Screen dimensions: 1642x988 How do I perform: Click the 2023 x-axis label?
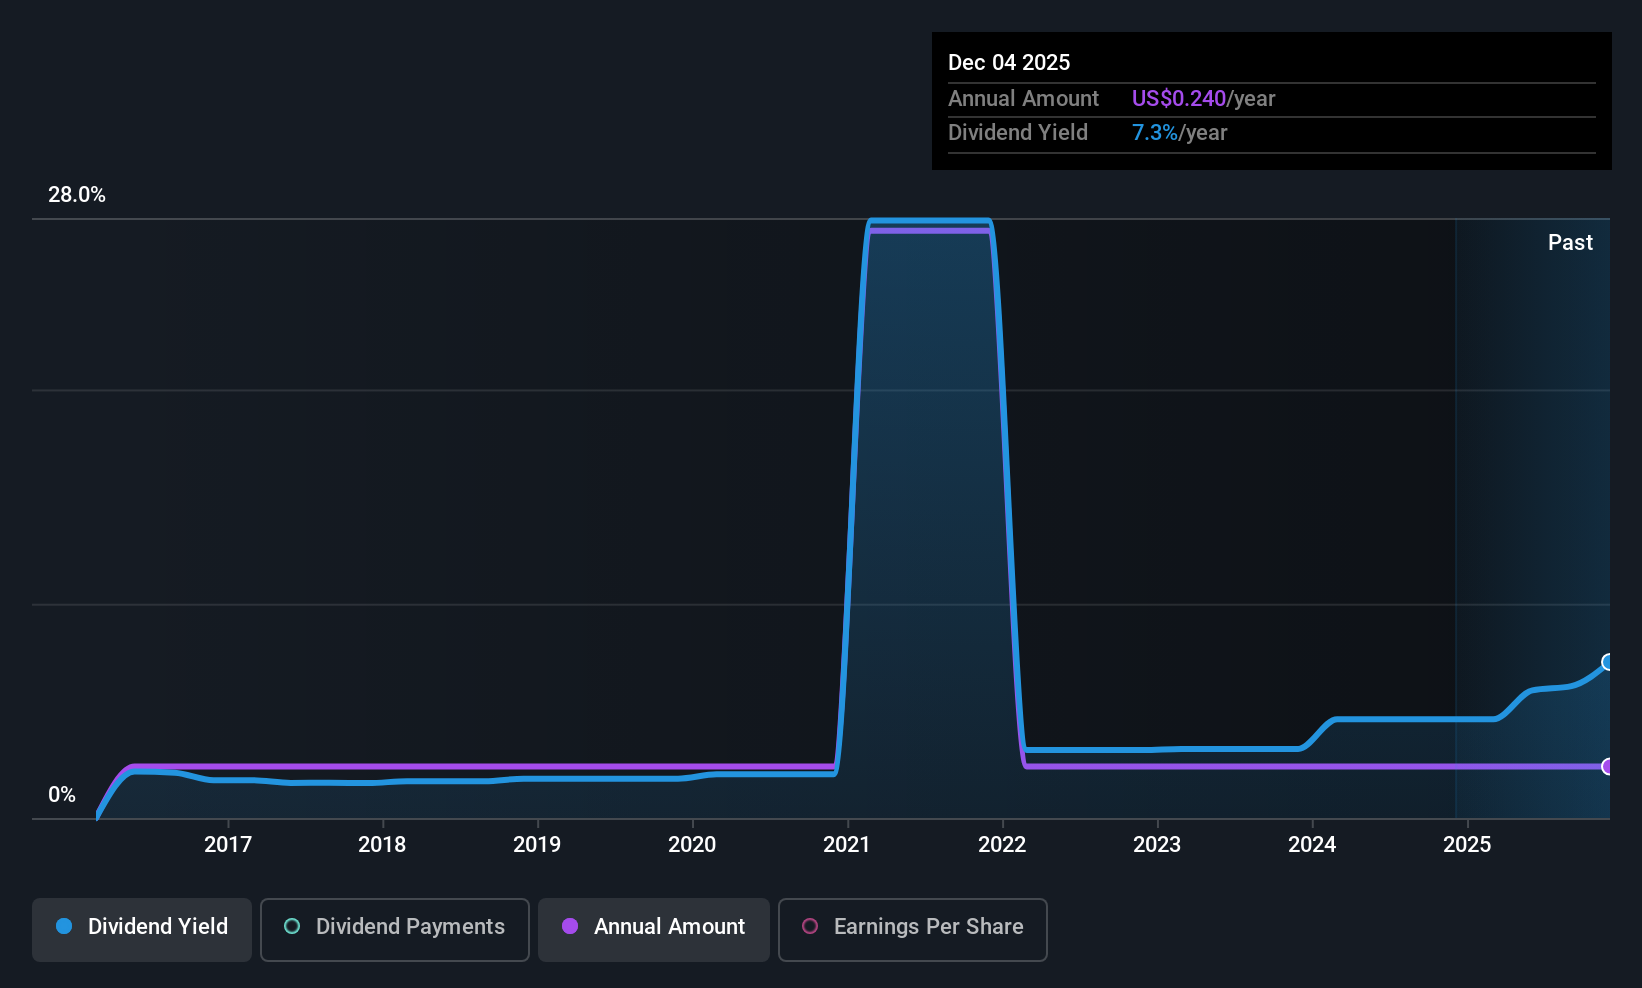click(1157, 845)
